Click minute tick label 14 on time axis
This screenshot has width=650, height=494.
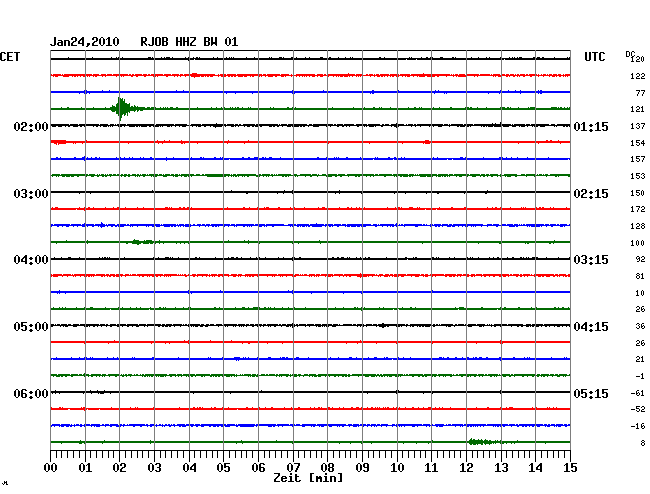click(x=535, y=468)
